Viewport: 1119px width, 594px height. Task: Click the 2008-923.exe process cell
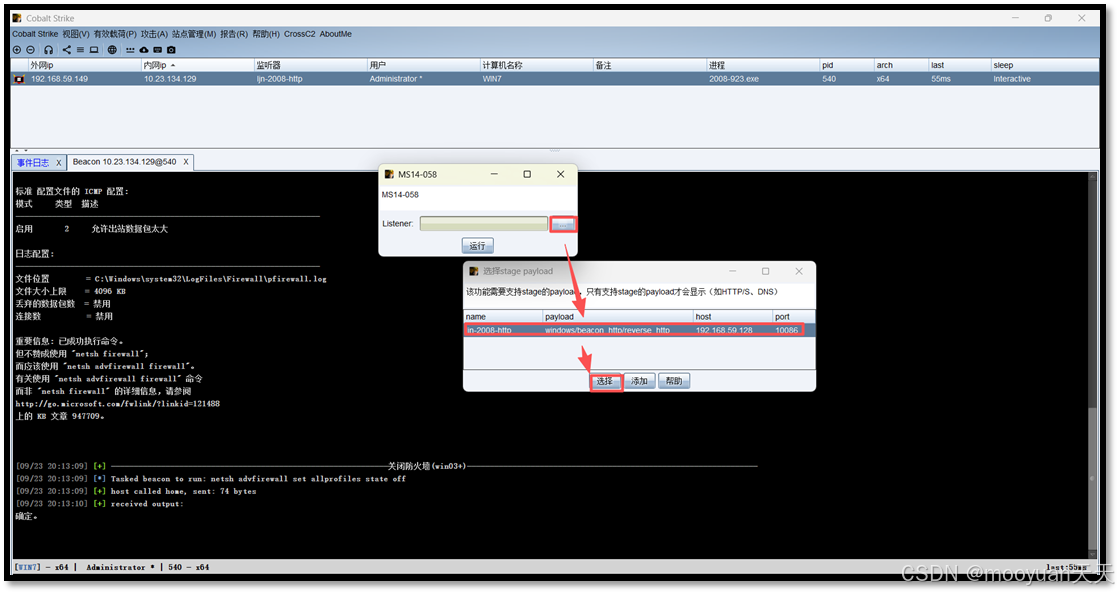734,79
